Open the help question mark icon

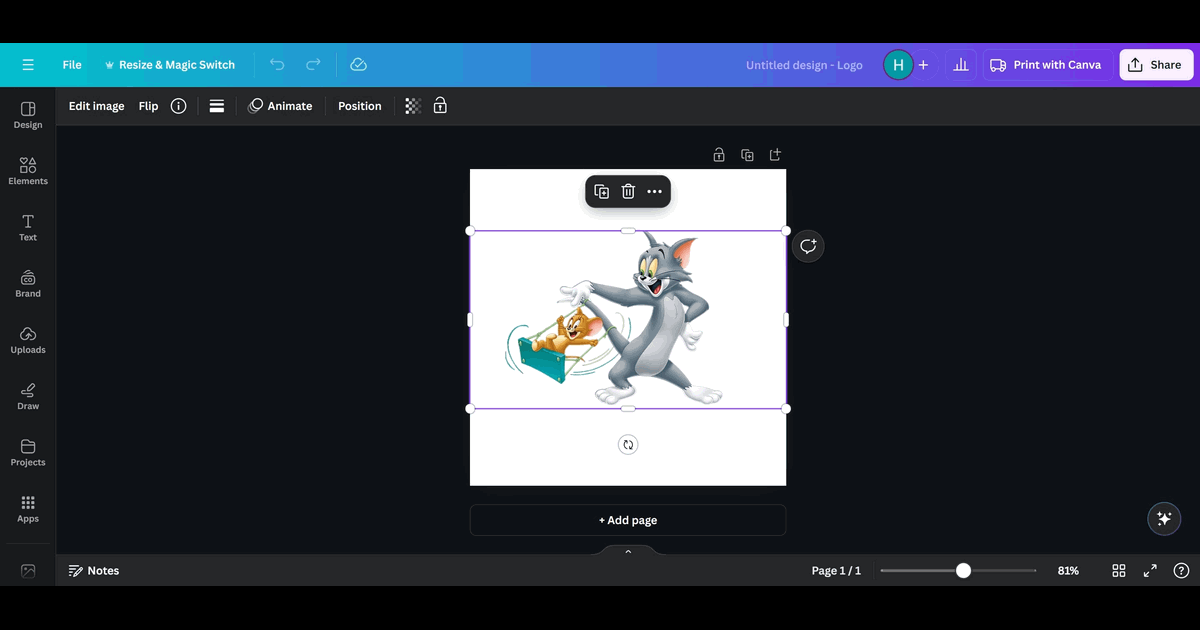point(1181,571)
